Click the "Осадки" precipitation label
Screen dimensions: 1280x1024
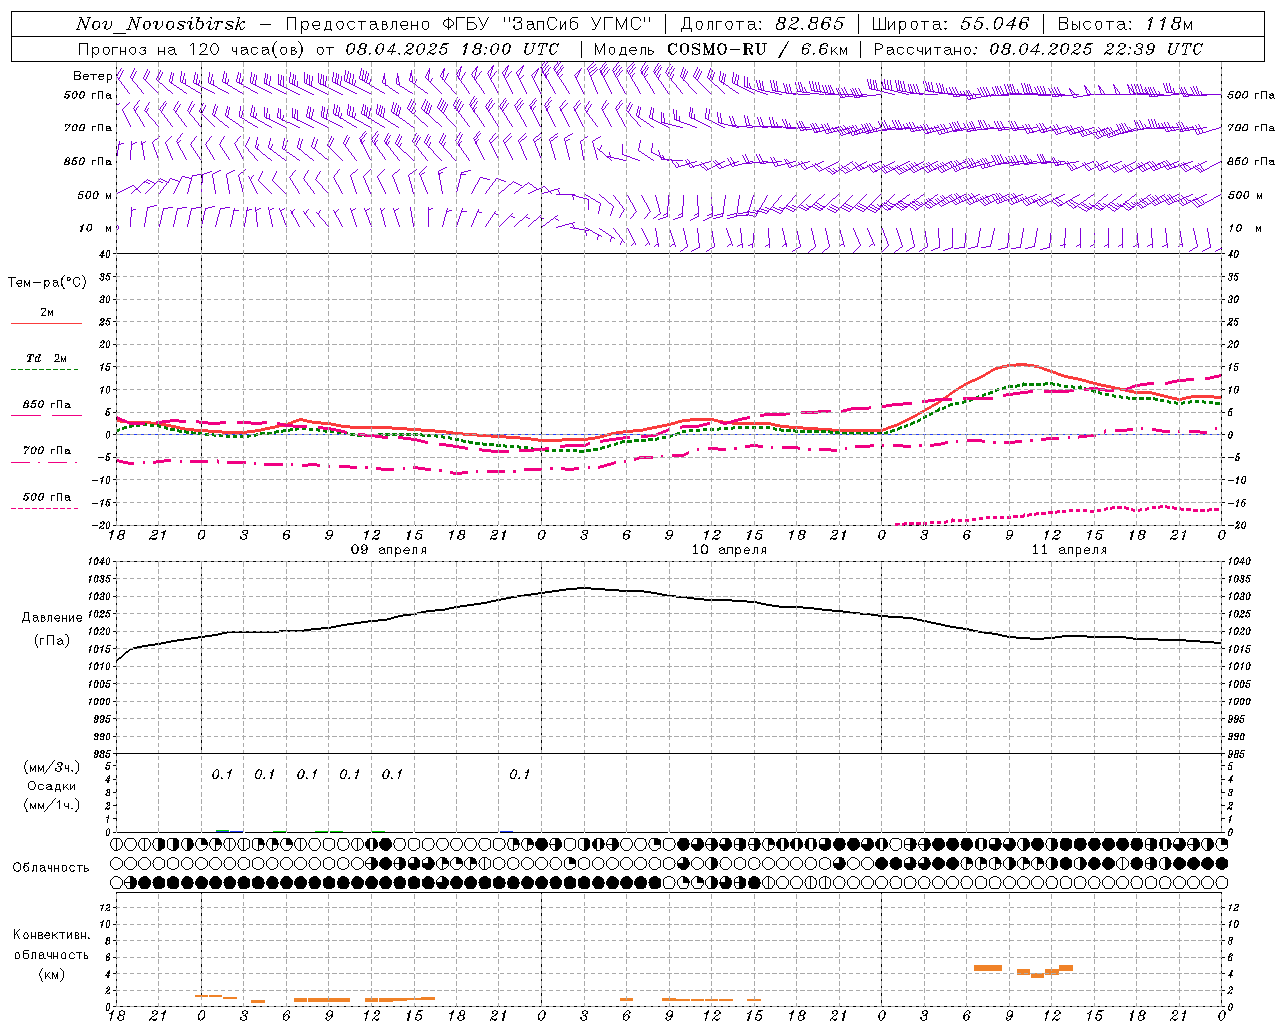52,786
